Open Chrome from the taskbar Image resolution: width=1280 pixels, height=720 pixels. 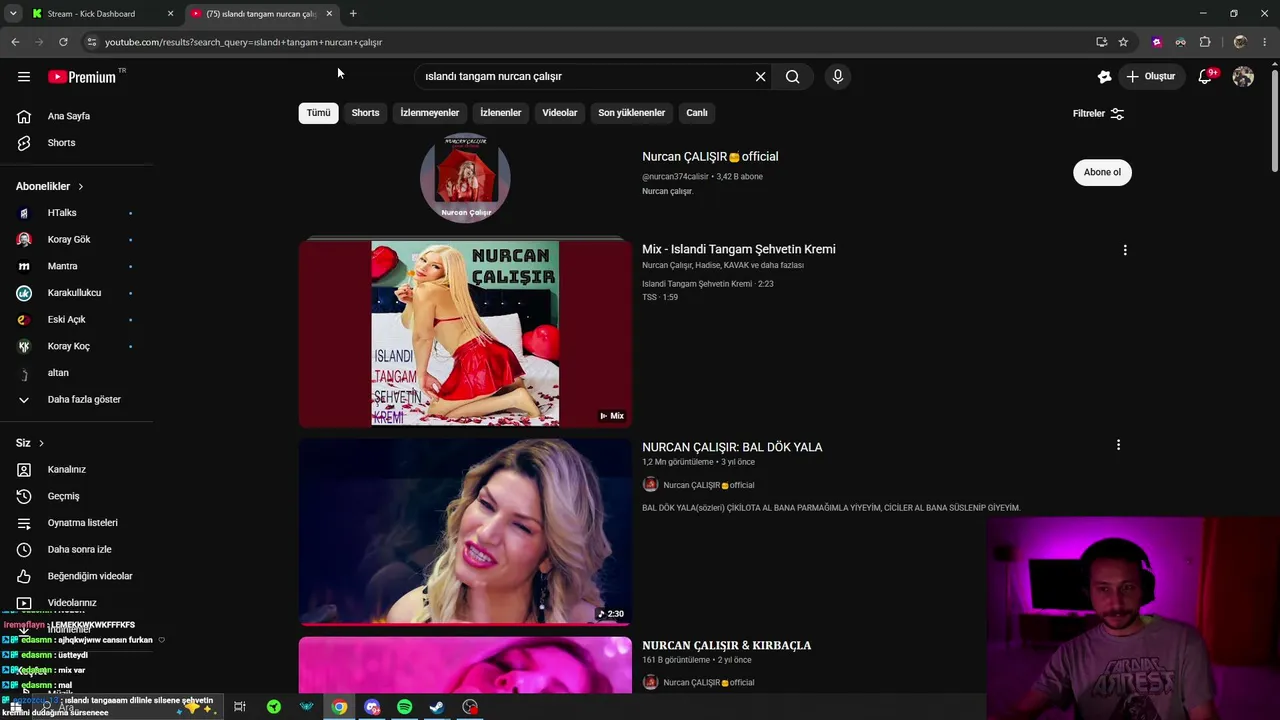tap(340, 707)
